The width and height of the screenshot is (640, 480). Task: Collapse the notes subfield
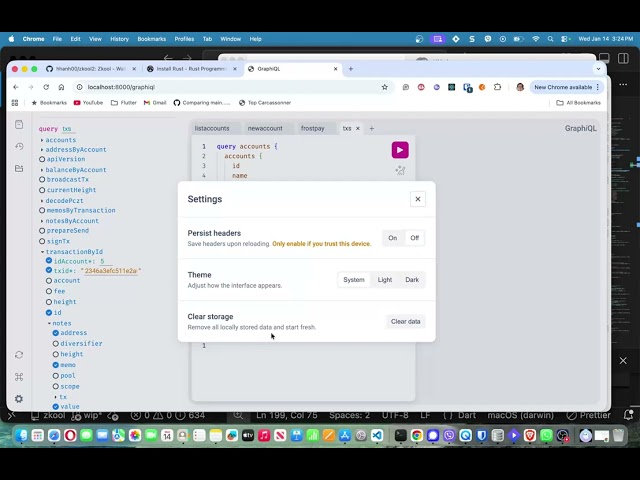pos(49,323)
